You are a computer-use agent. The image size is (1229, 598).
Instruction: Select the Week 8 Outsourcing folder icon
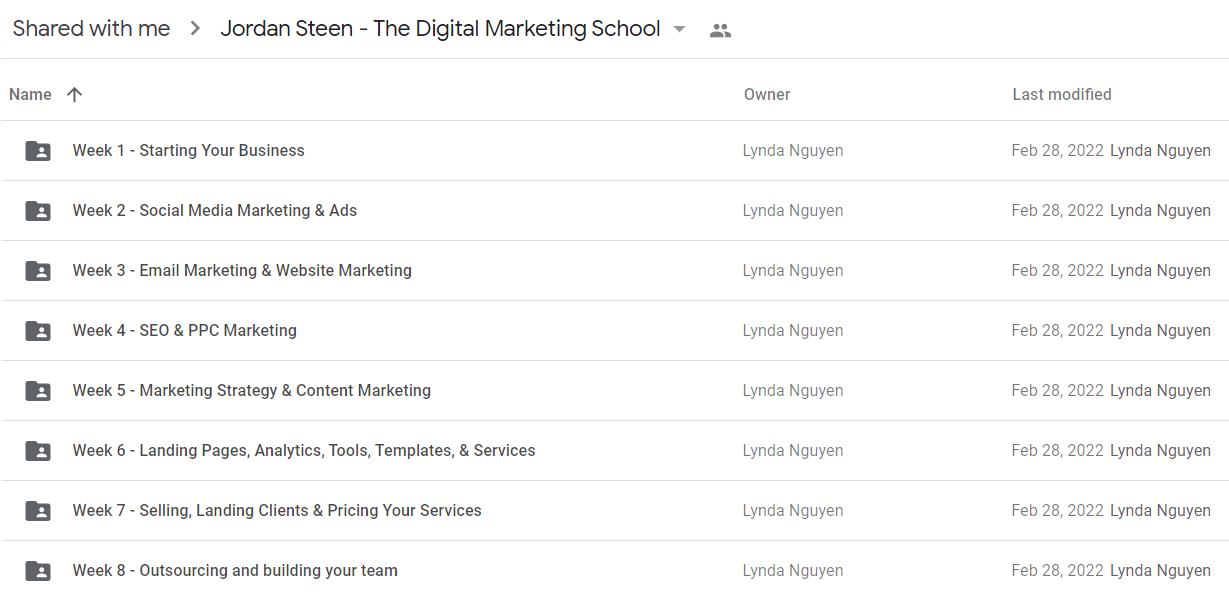point(38,571)
